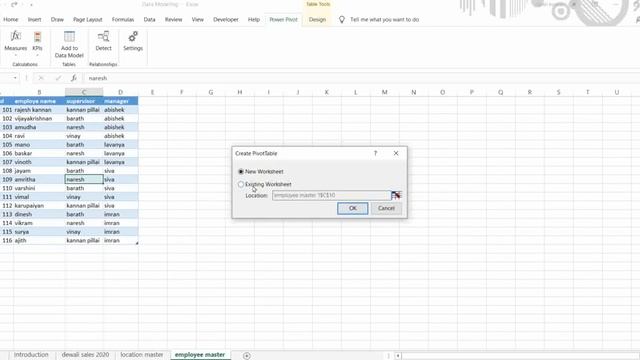The width and height of the screenshot is (640, 360).
Task: Click the horizontal scrollbar left arrow
Action: (398, 356)
